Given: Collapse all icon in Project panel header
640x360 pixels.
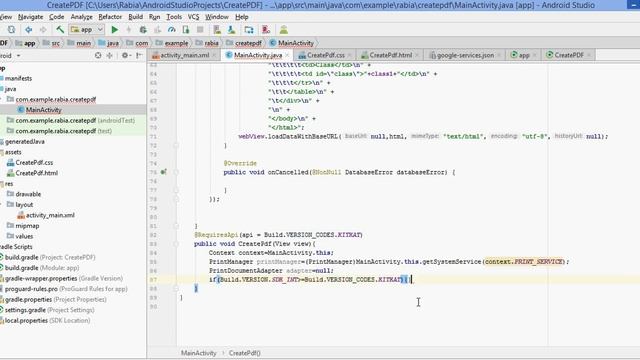Looking at the screenshot, I should [x=109, y=56].
